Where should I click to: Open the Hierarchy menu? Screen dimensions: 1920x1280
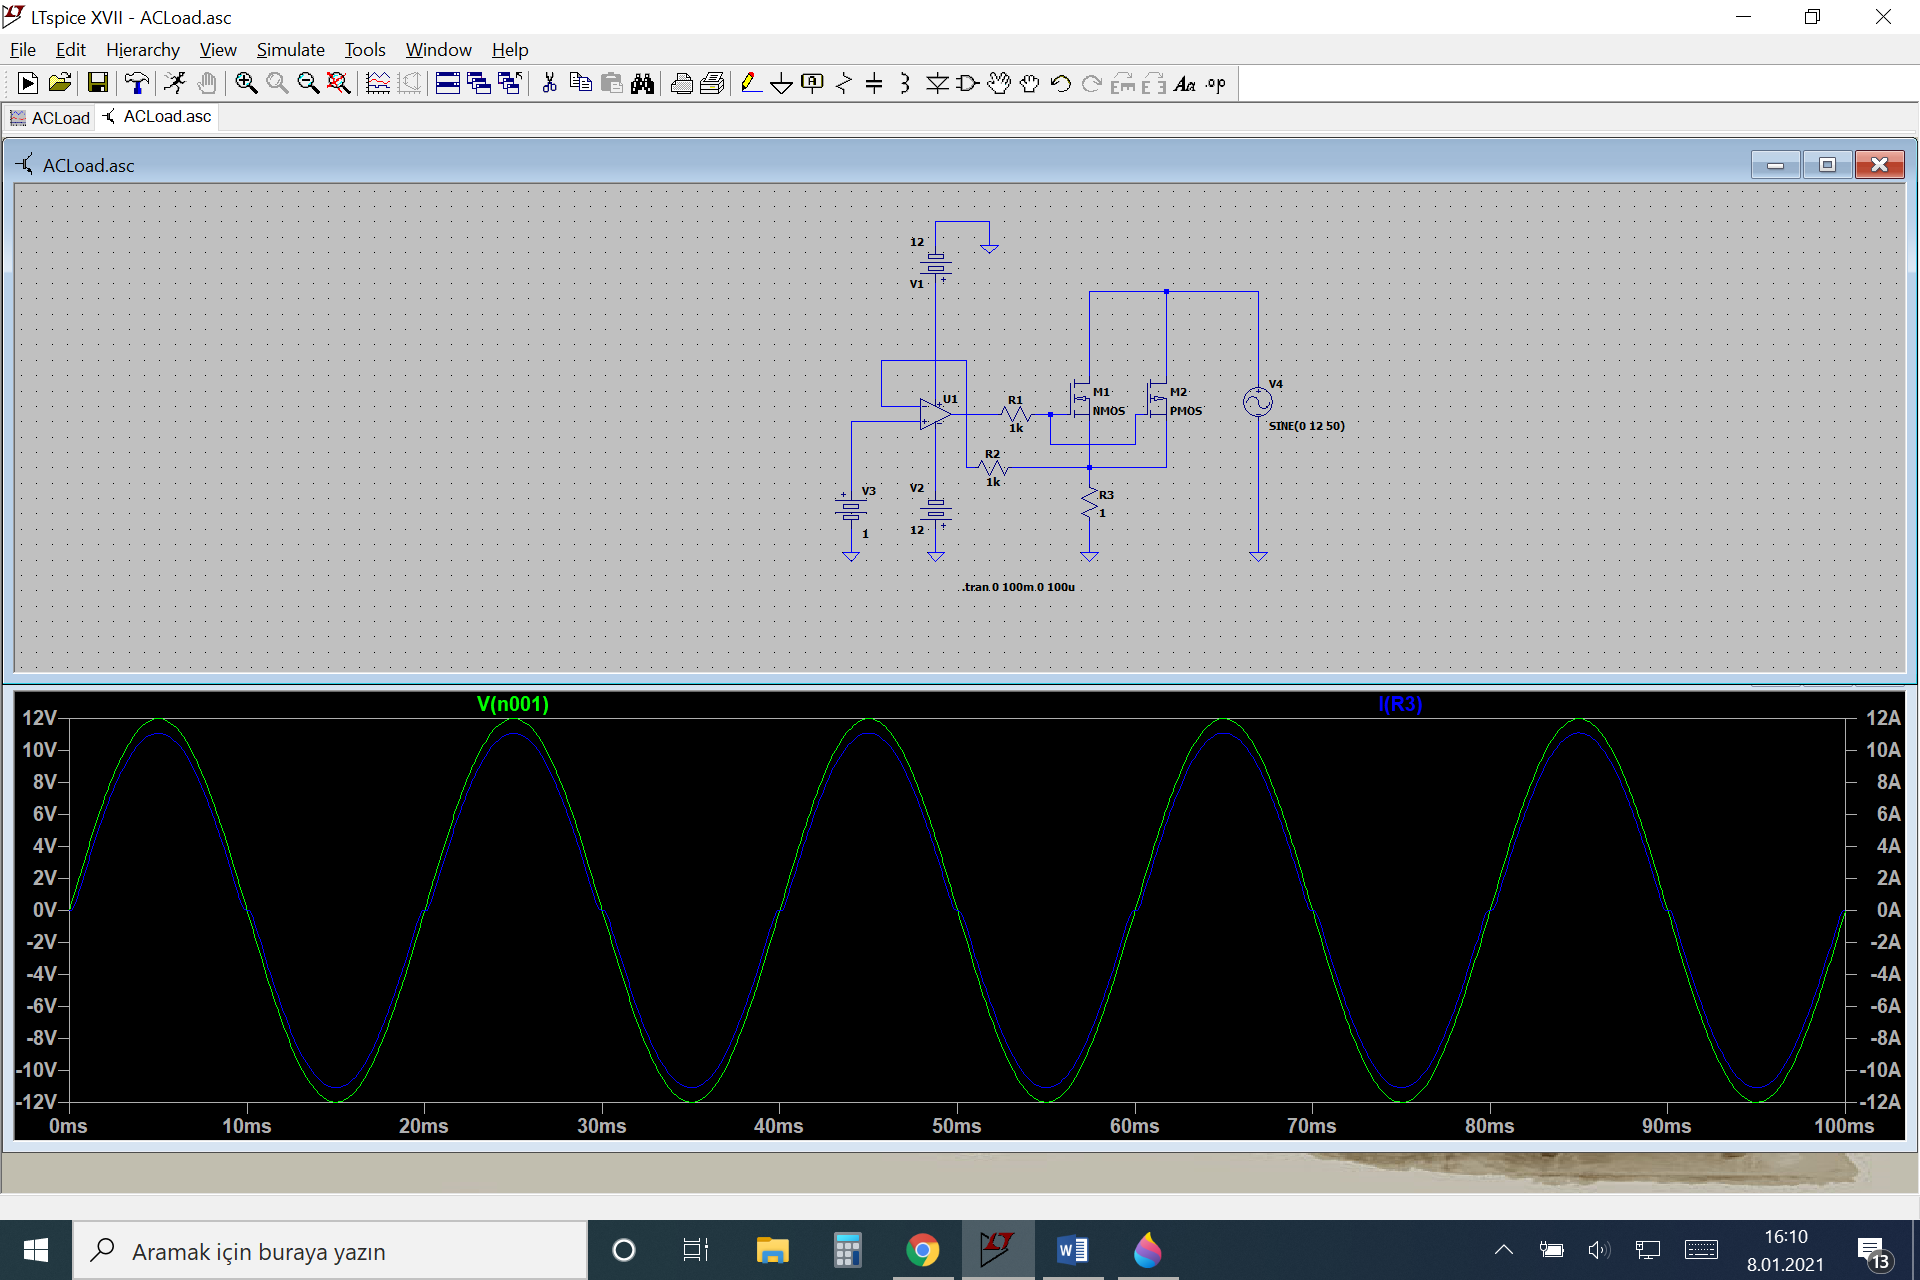coord(142,50)
